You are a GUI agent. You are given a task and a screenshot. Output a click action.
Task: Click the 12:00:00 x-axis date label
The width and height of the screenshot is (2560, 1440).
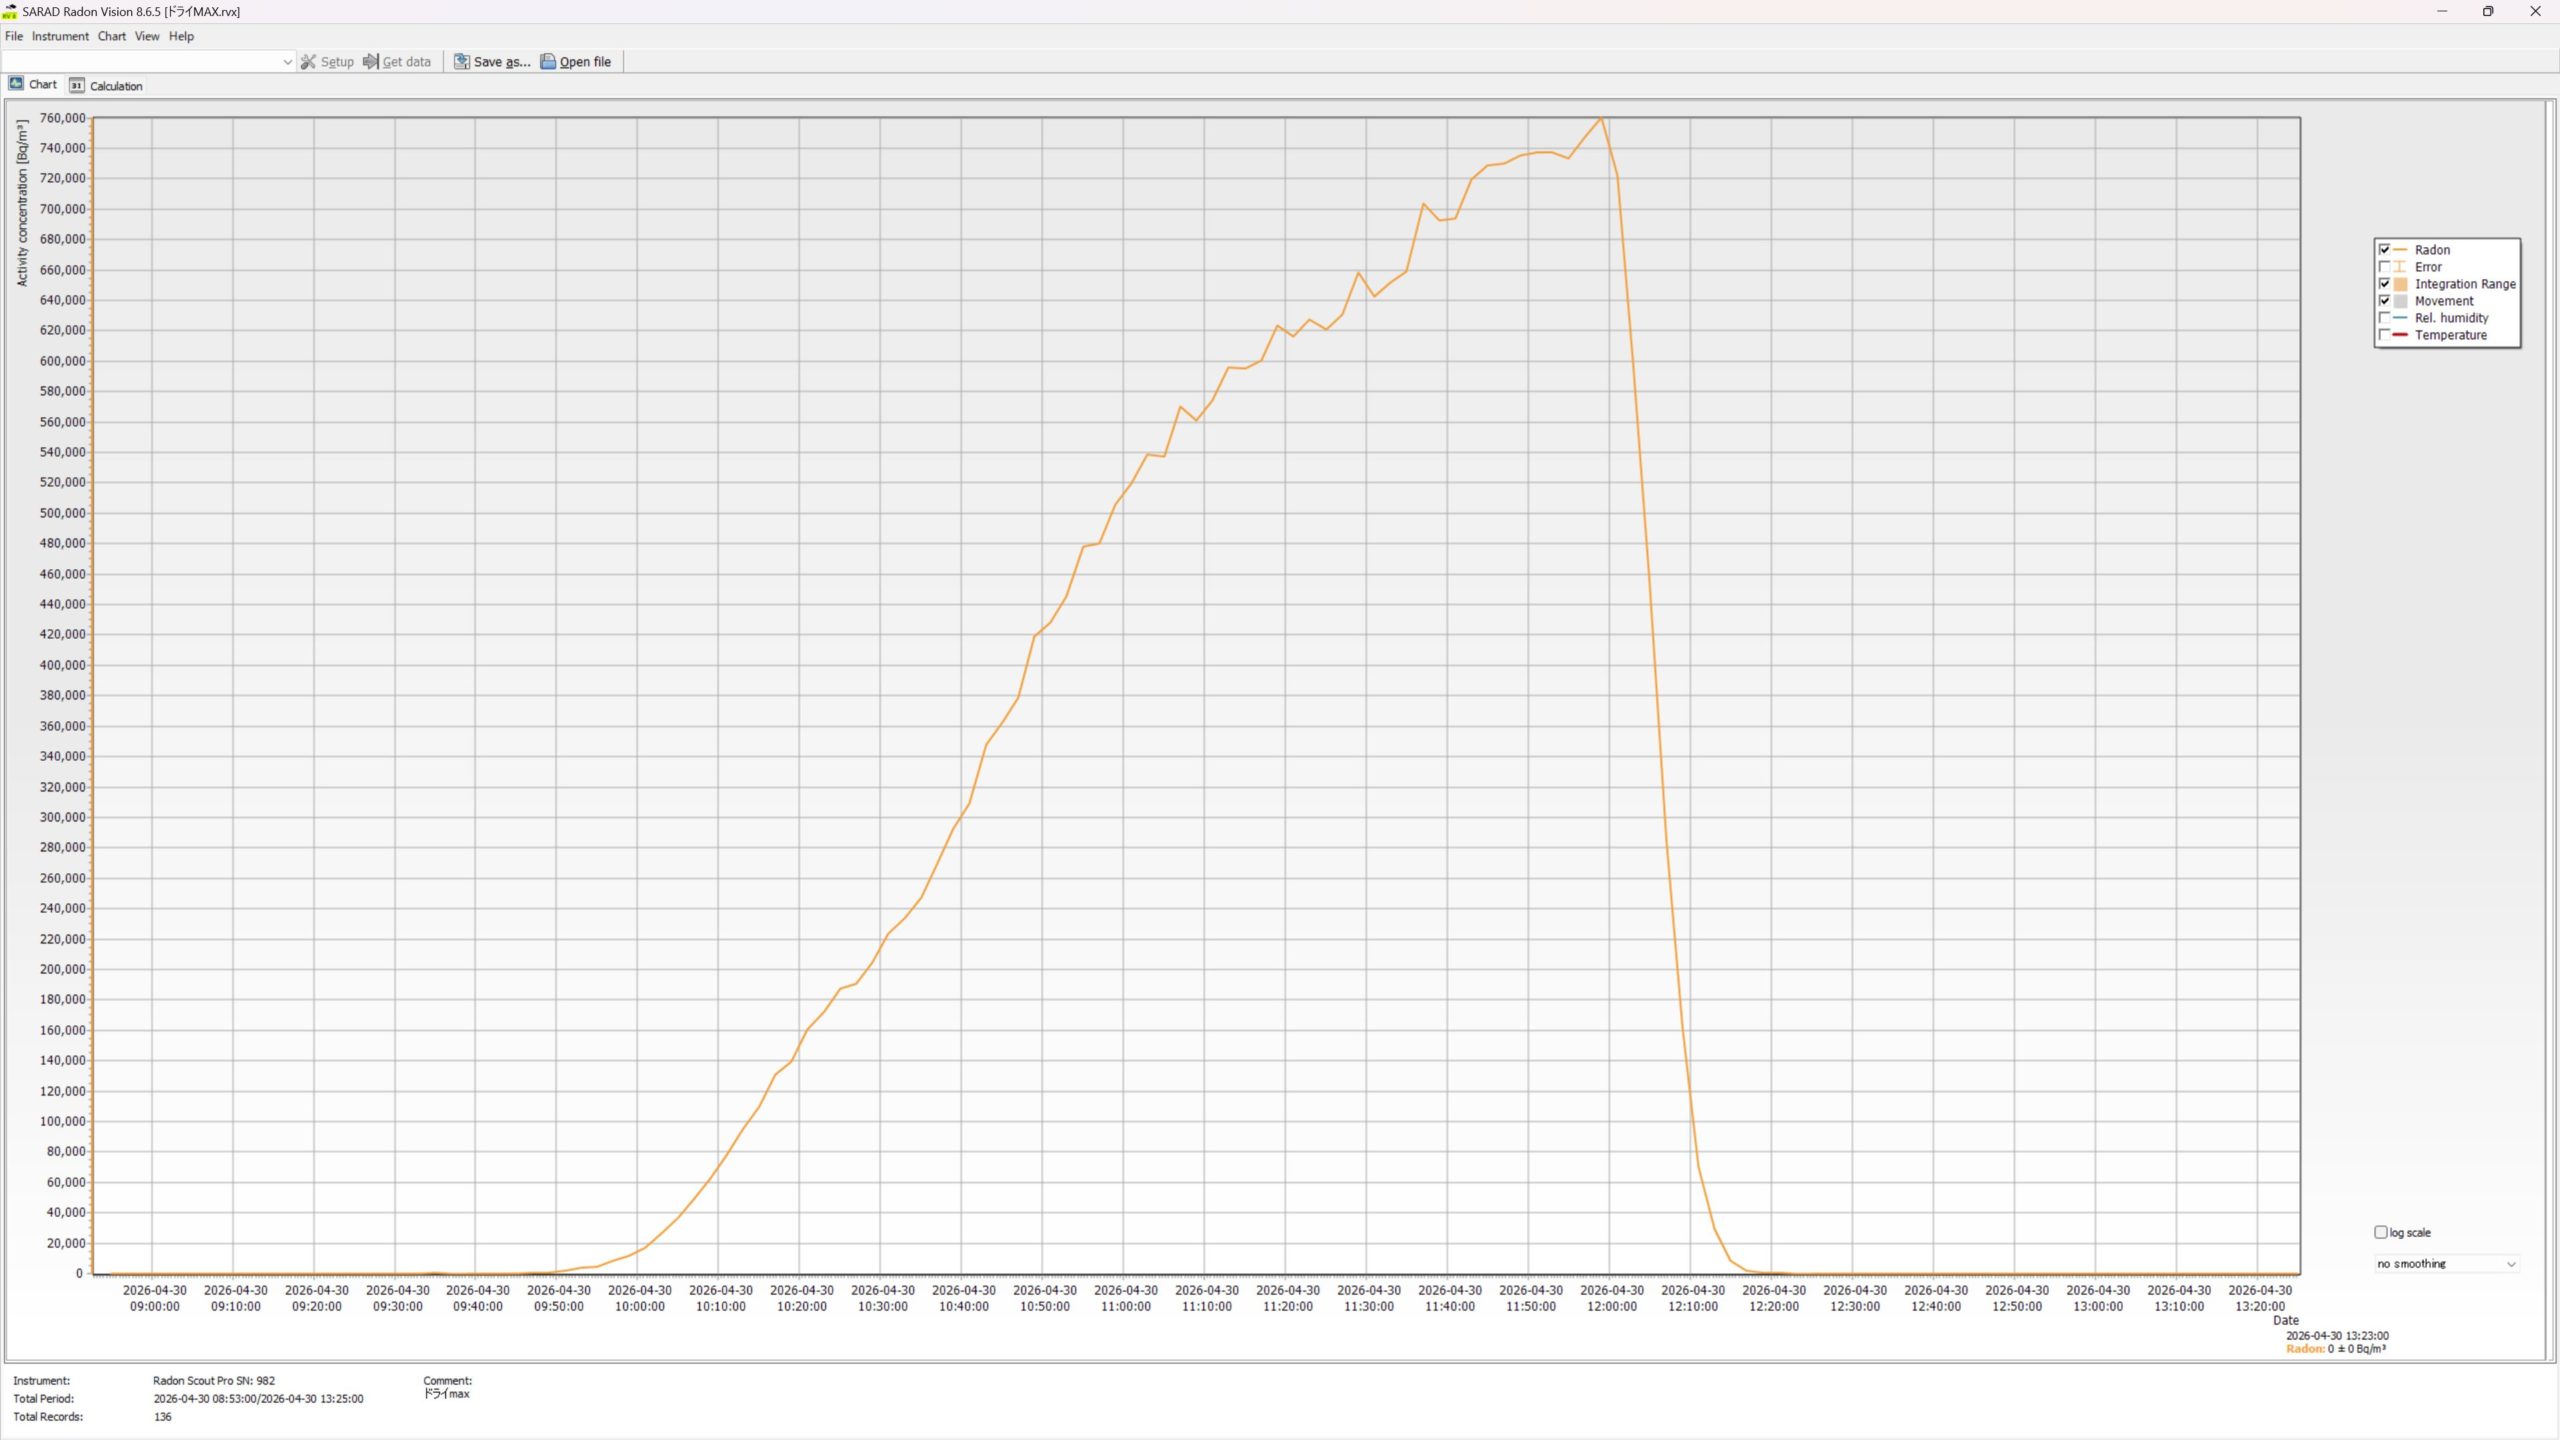pyautogui.click(x=1612, y=1298)
